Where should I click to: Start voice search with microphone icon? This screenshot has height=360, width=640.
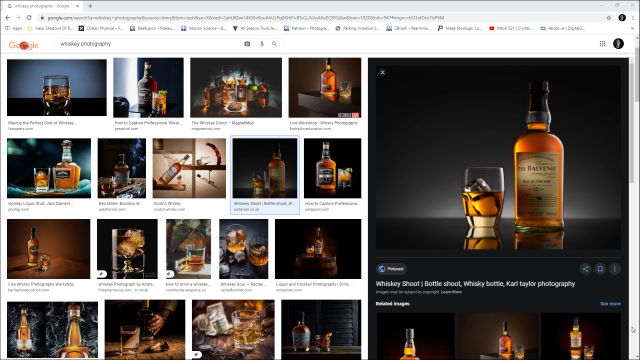pos(262,44)
